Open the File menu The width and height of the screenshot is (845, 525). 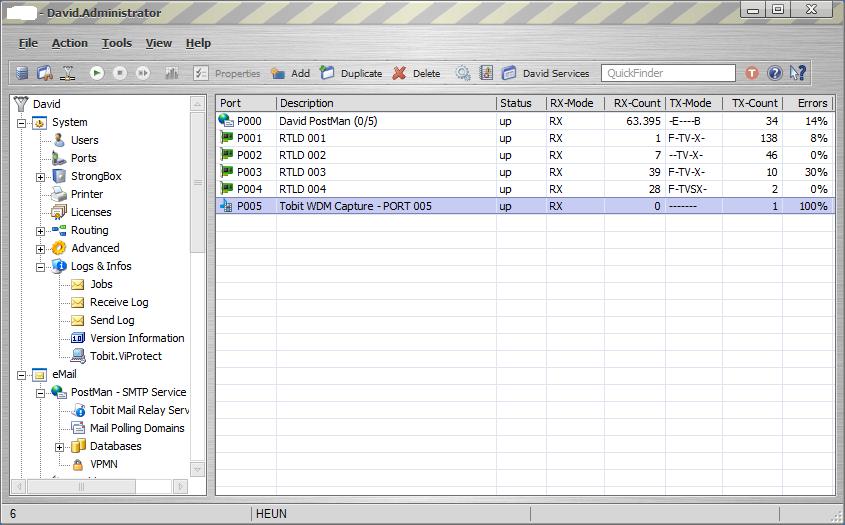[x=28, y=43]
